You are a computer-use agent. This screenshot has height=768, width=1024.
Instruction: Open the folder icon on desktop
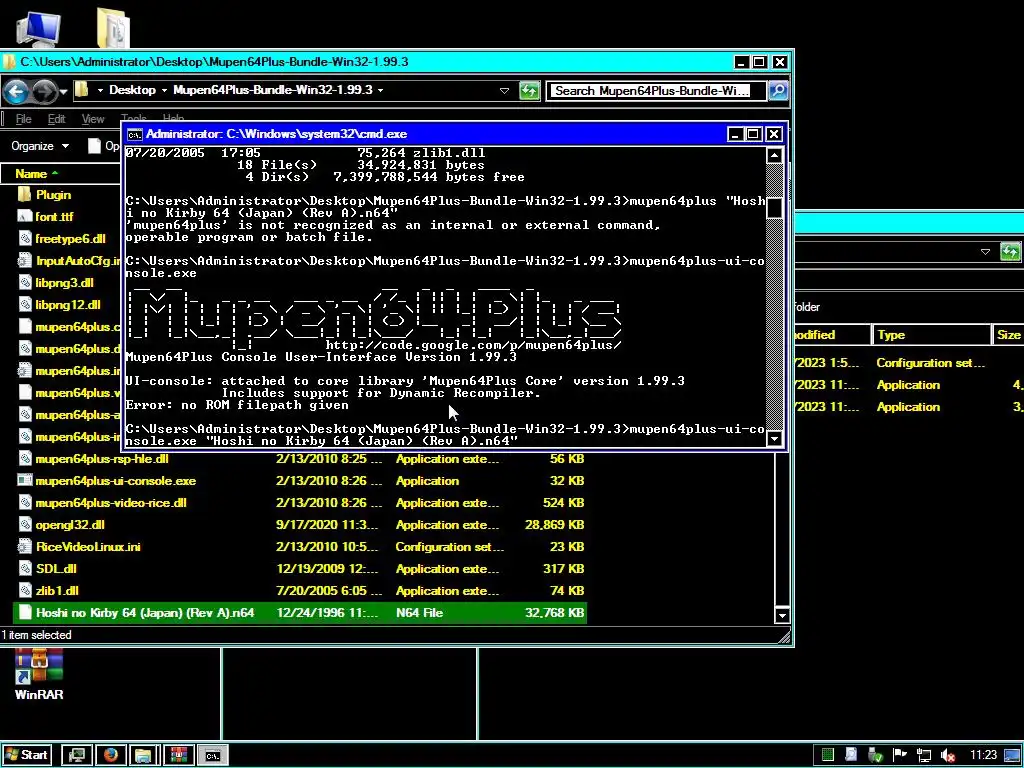[x=113, y=27]
